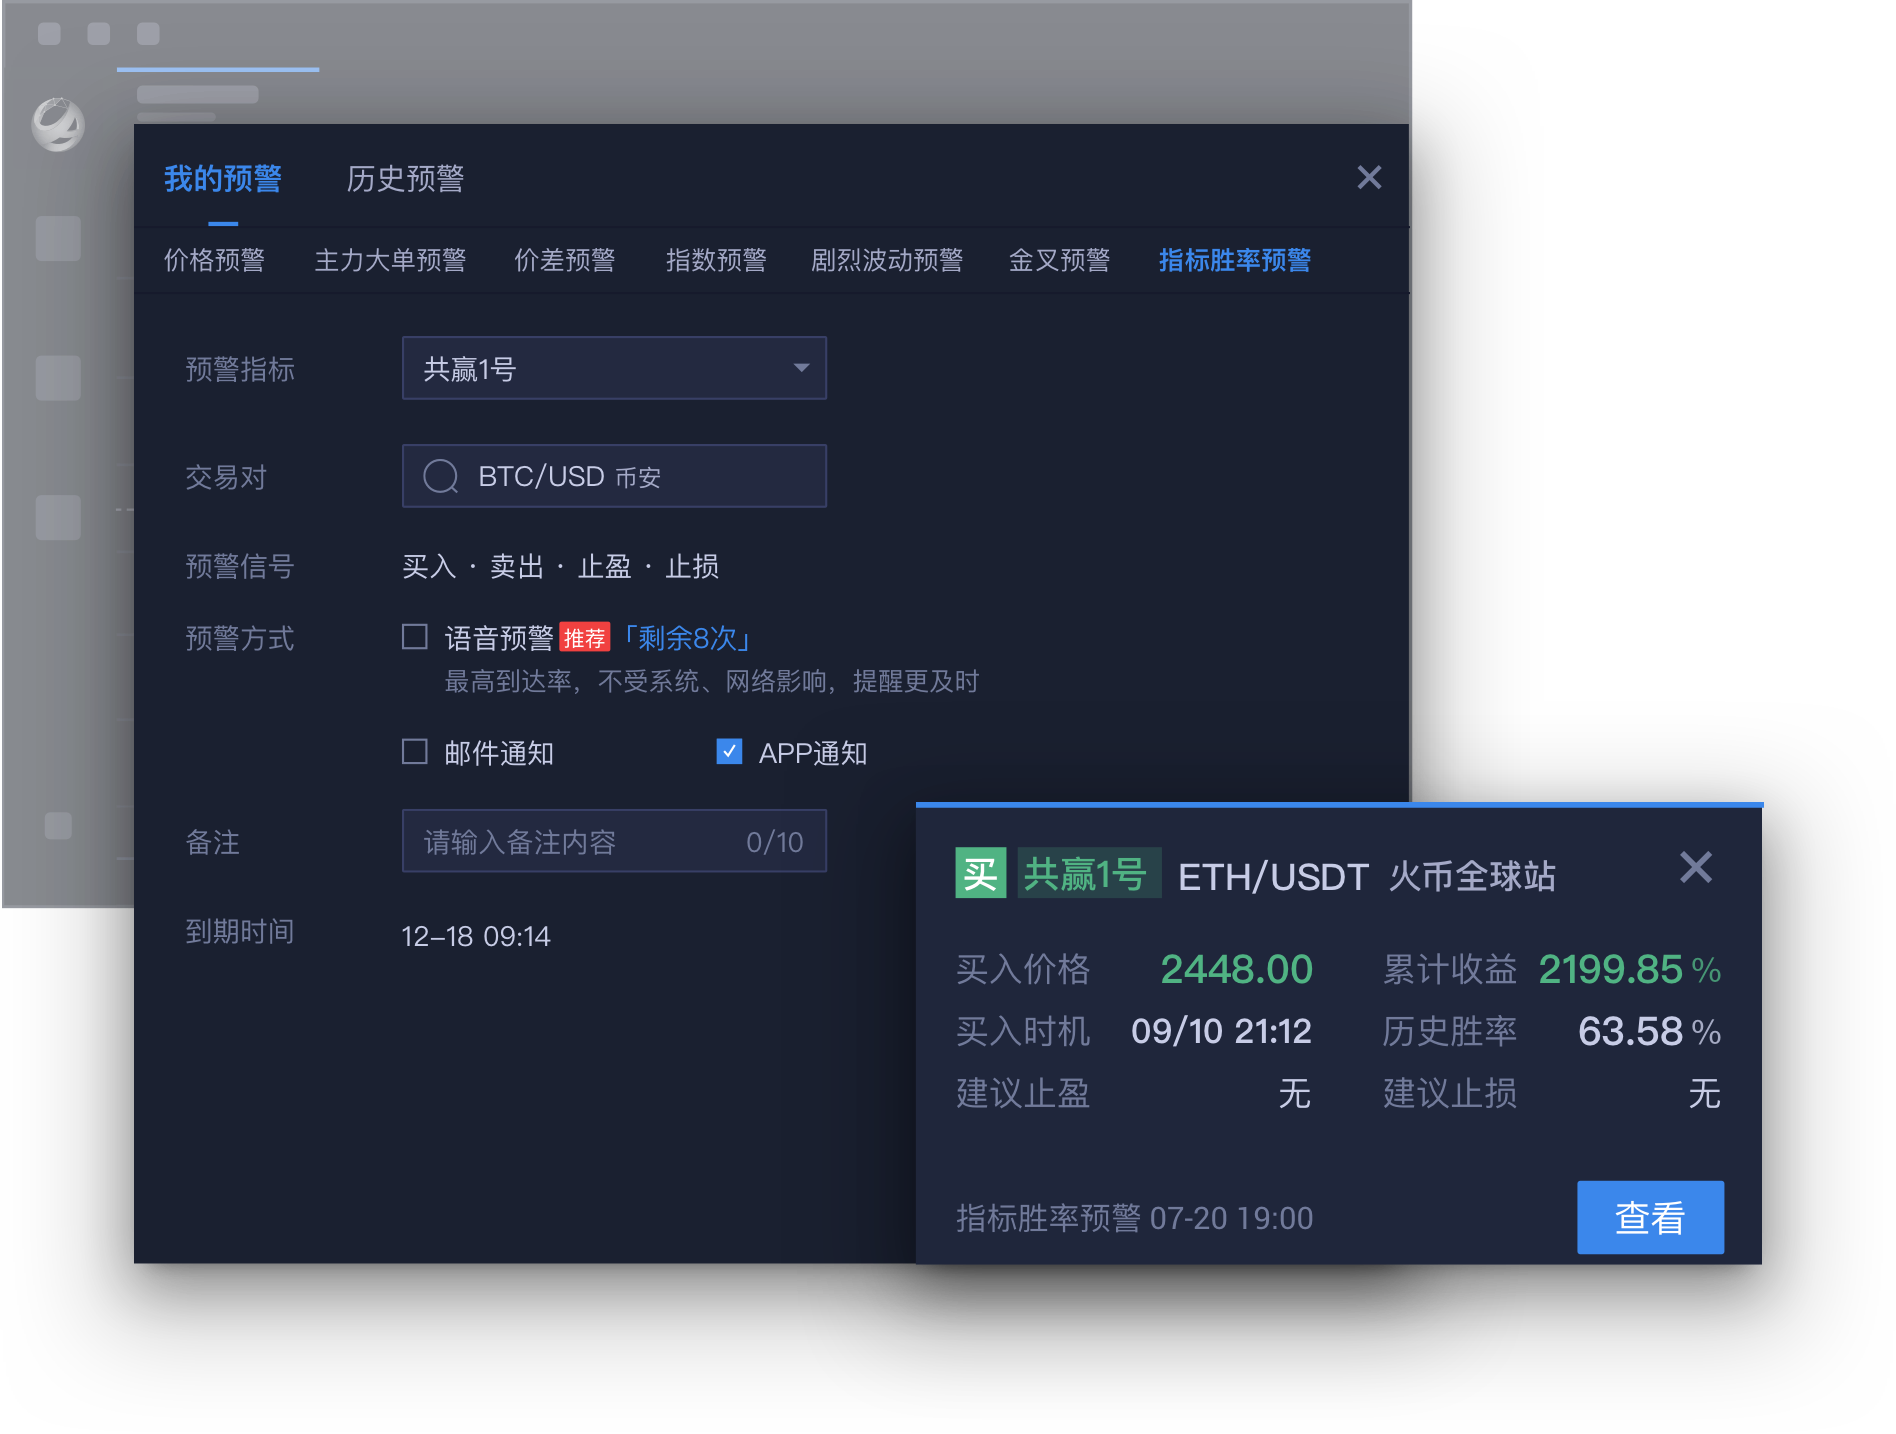Open the 价格预警 sub-tab

214,261
